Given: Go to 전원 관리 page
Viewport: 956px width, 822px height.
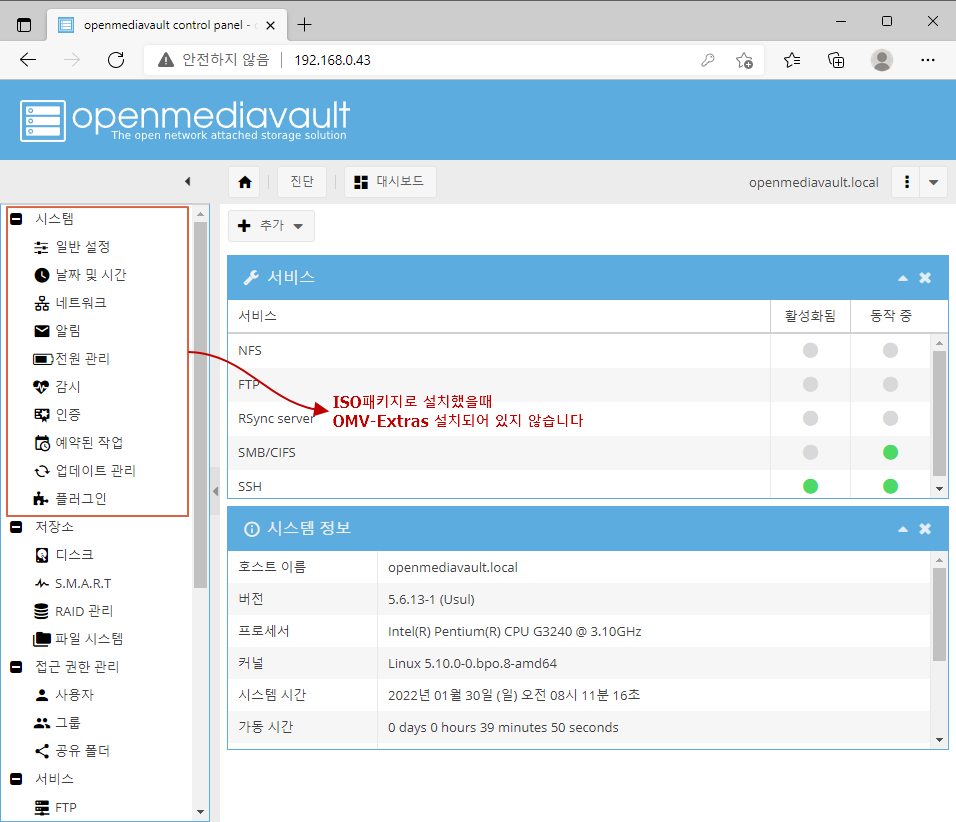Looking at the screenshot, I should 71,359.
